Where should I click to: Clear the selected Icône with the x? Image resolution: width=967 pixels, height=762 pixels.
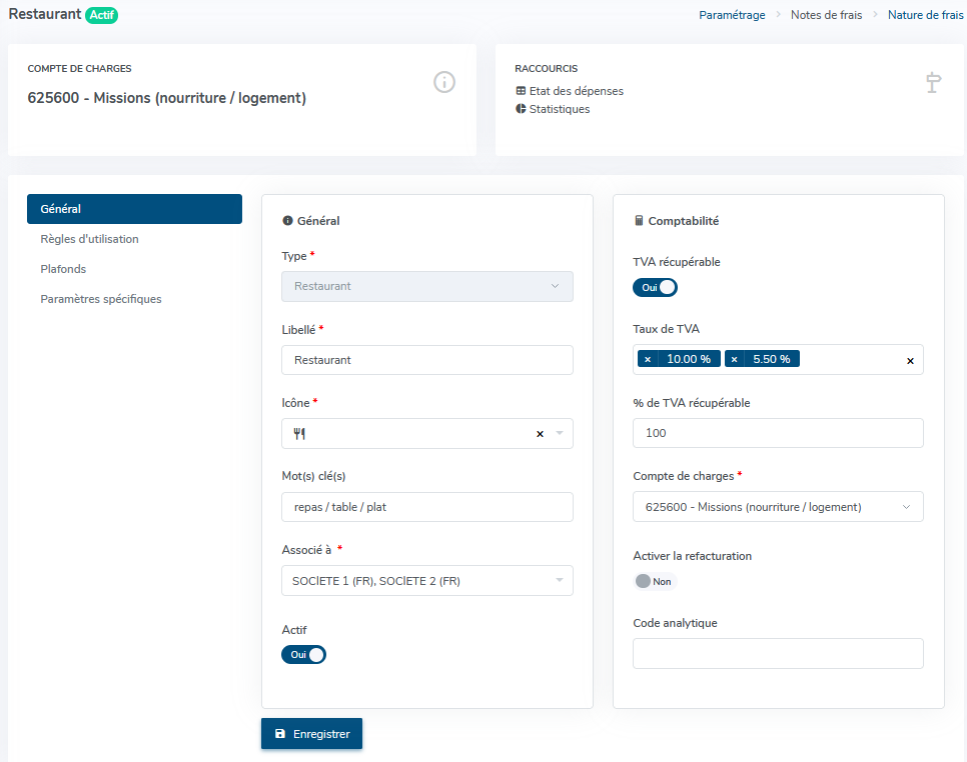540,434
